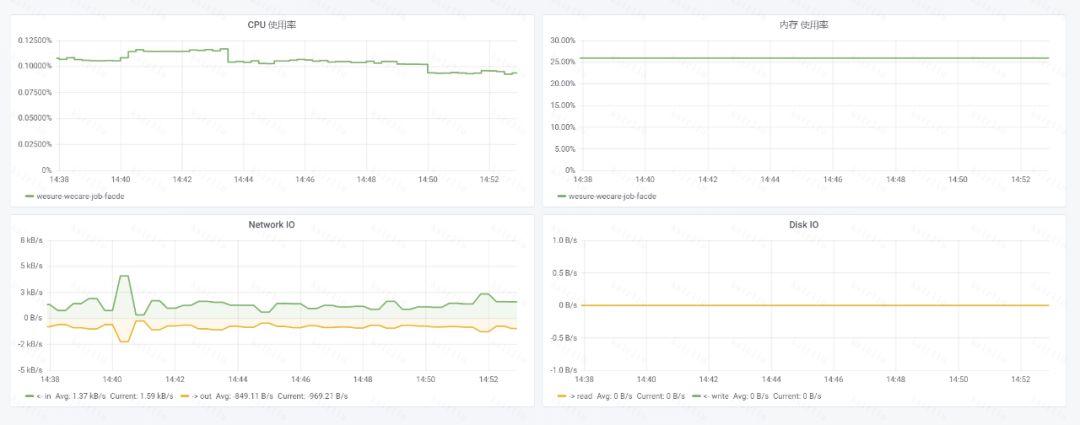
Task: Click the CPU graph line at the 14:42 mark
Action: coord(181,51)
